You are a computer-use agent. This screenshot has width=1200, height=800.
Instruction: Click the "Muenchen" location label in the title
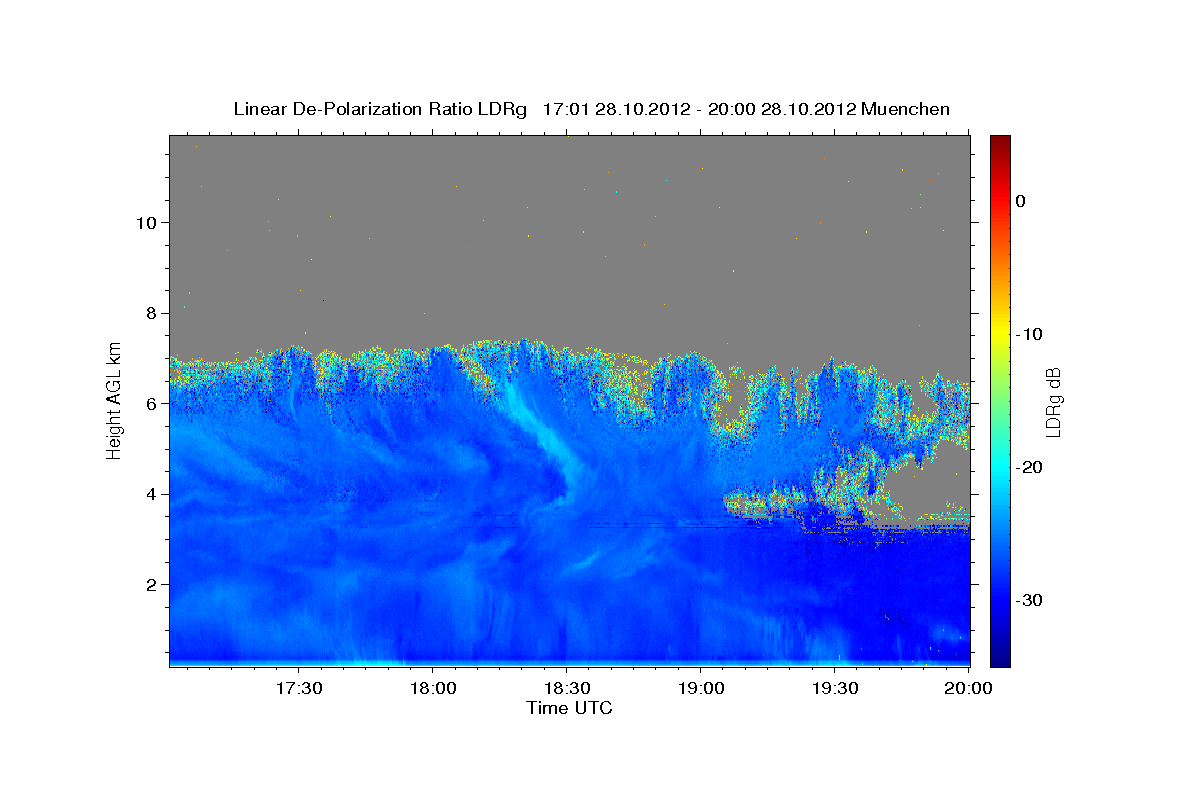[x=906, y=109]
